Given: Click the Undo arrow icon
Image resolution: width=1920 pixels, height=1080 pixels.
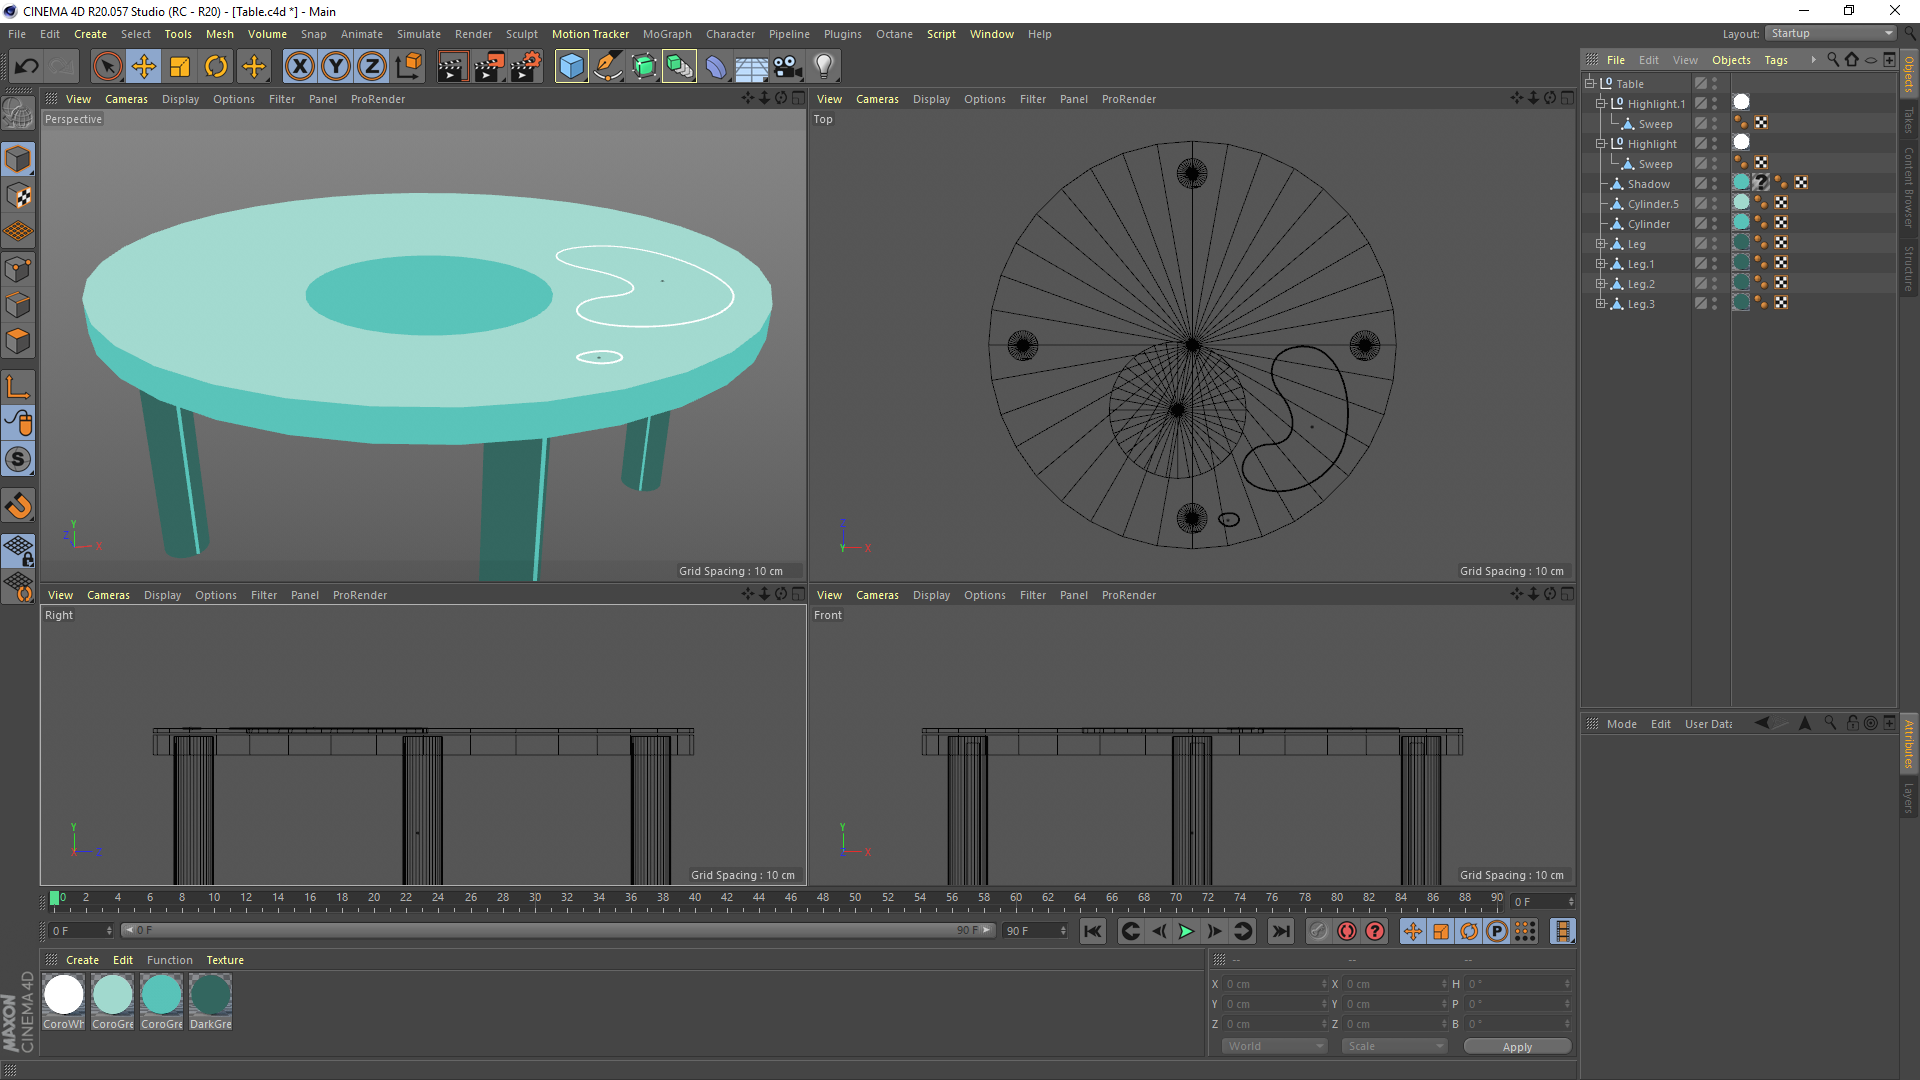Looking at the screenshot, I should point(27,67).
